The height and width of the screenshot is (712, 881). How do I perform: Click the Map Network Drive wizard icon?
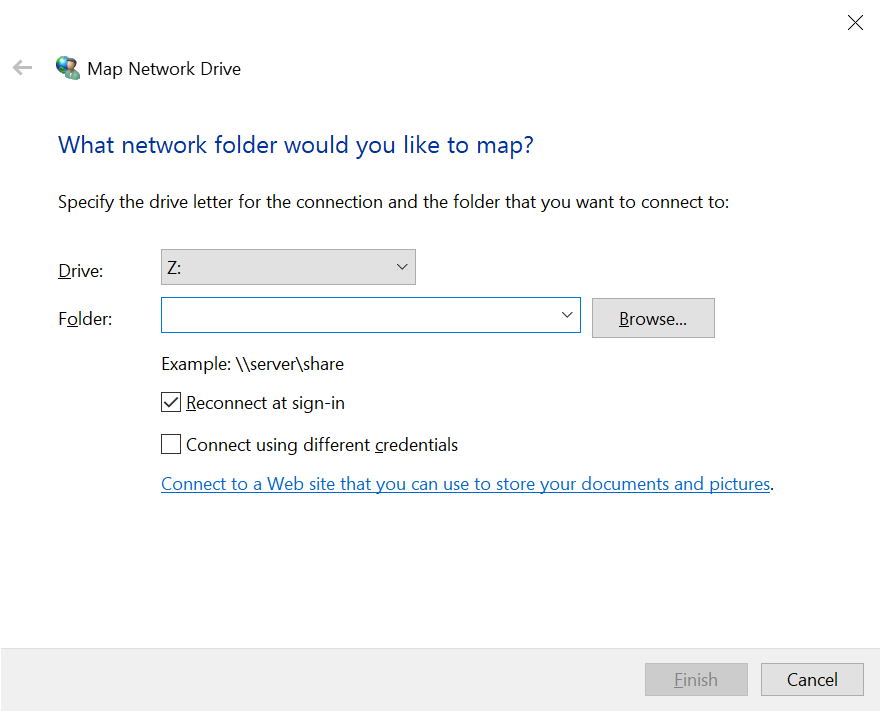[x=67, y=67]
